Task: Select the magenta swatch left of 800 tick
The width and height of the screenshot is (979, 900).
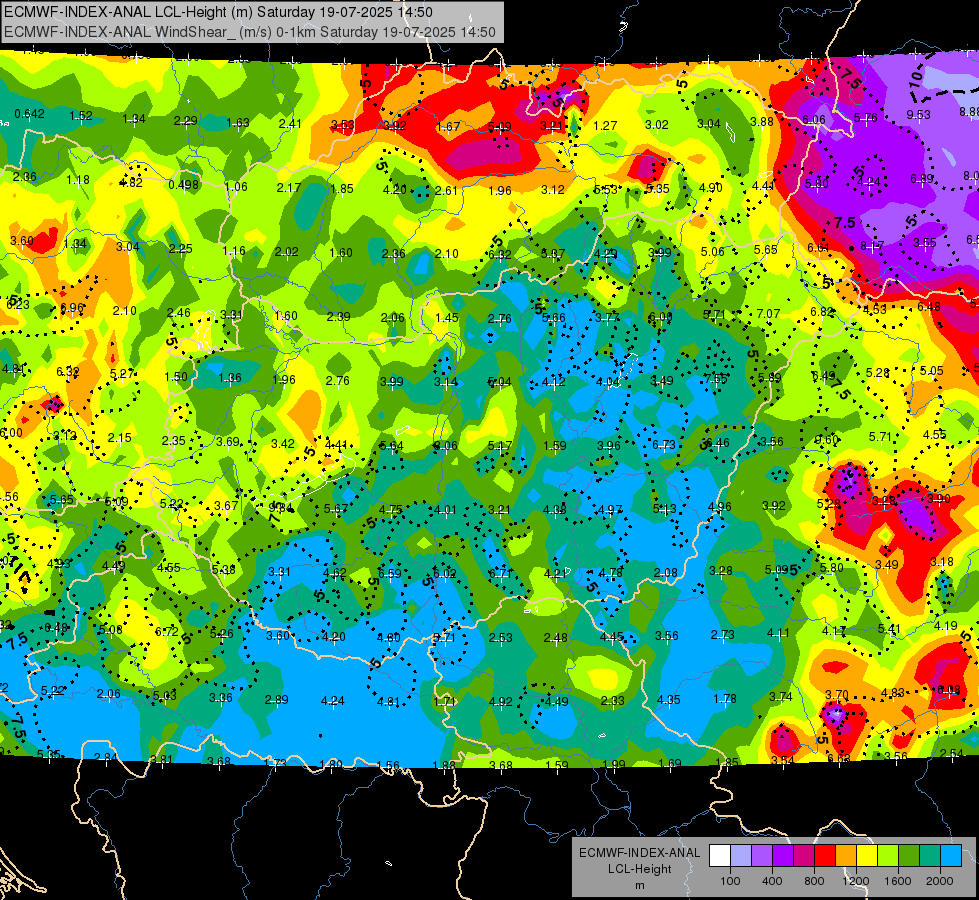Action: pyautogui.click(x=804, y=855)
